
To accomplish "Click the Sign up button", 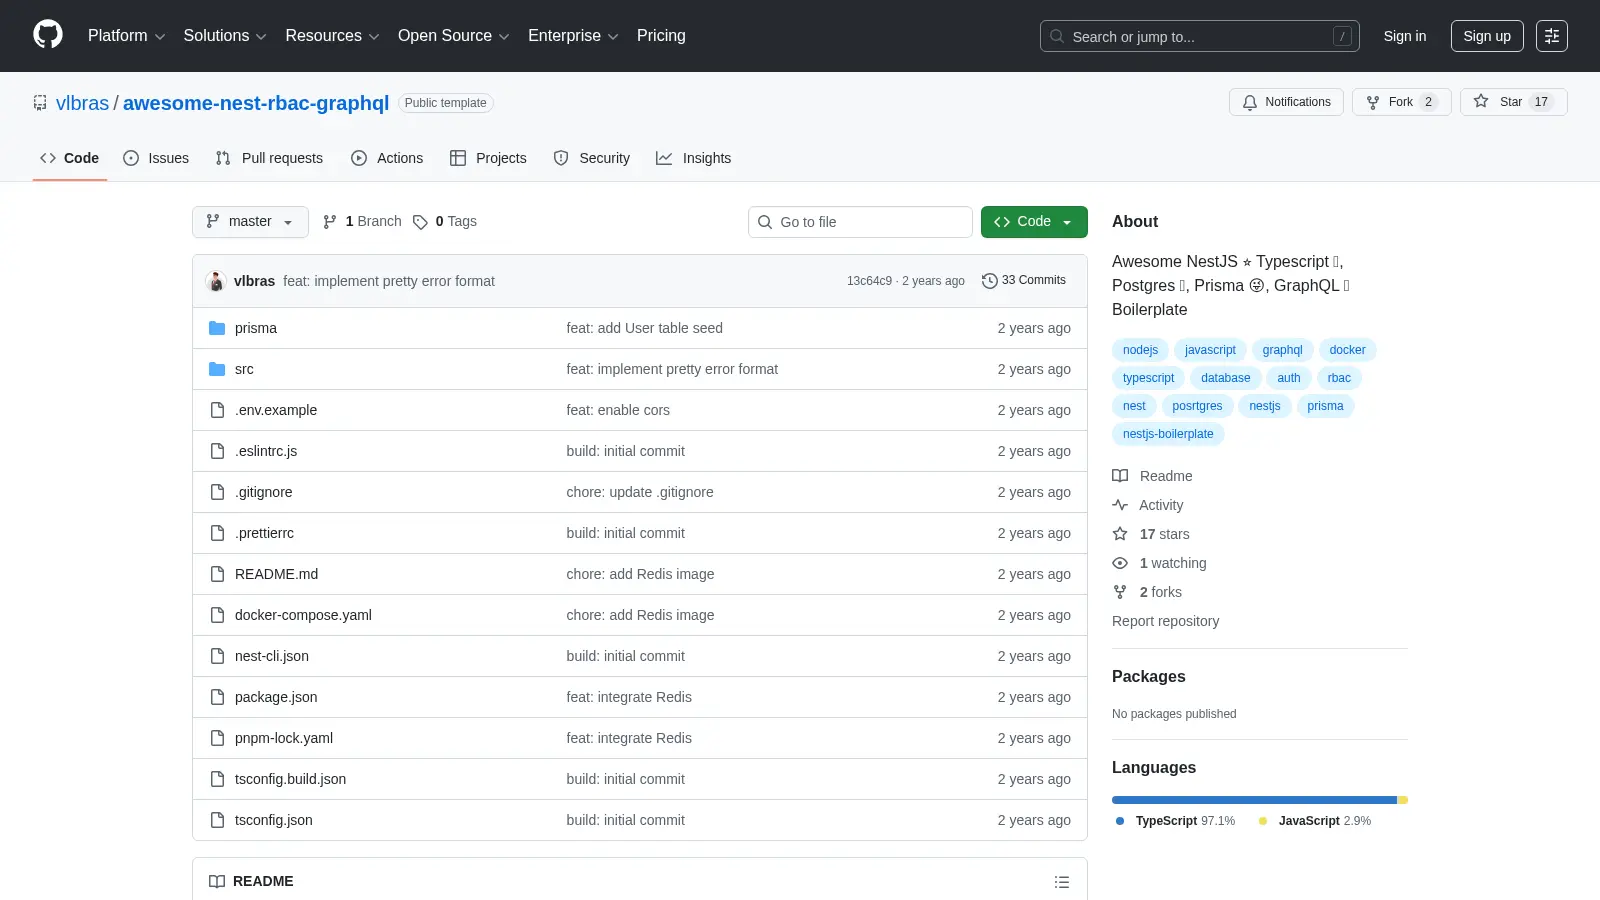I will pos(1487,36).
